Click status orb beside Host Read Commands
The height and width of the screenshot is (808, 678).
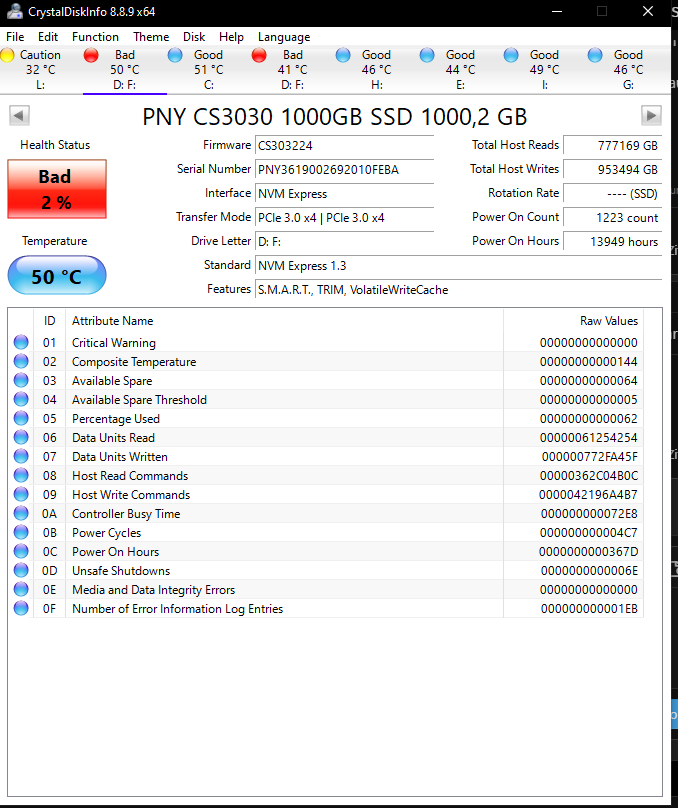[21, 475]
